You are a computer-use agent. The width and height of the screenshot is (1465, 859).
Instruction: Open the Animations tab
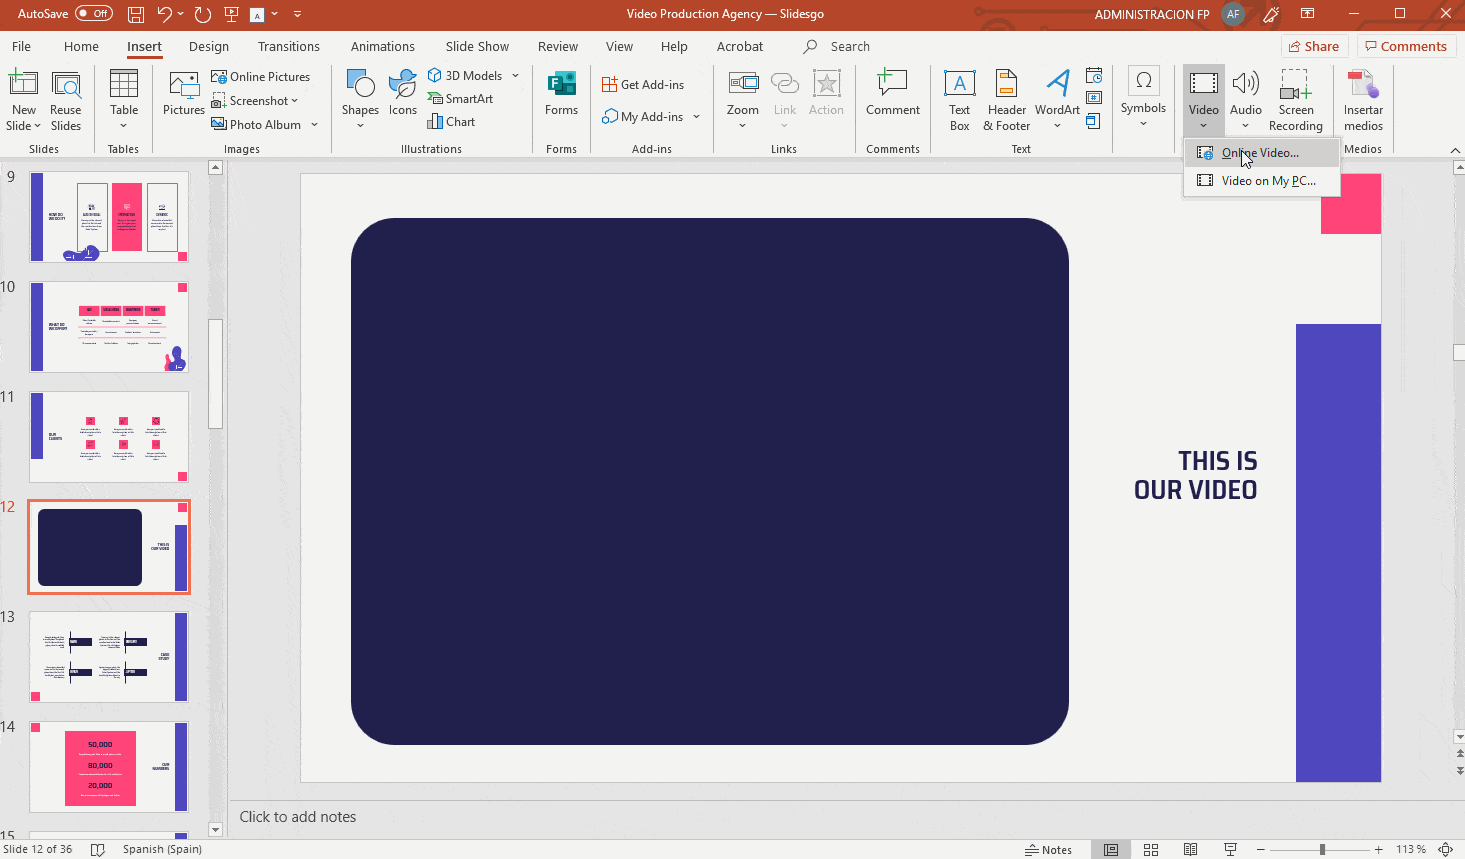click(382, 46)
